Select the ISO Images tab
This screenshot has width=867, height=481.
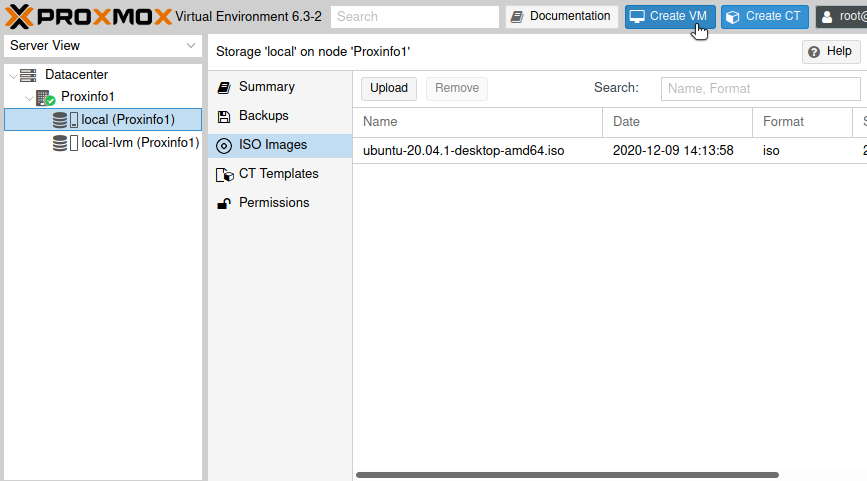pos(280,145)
